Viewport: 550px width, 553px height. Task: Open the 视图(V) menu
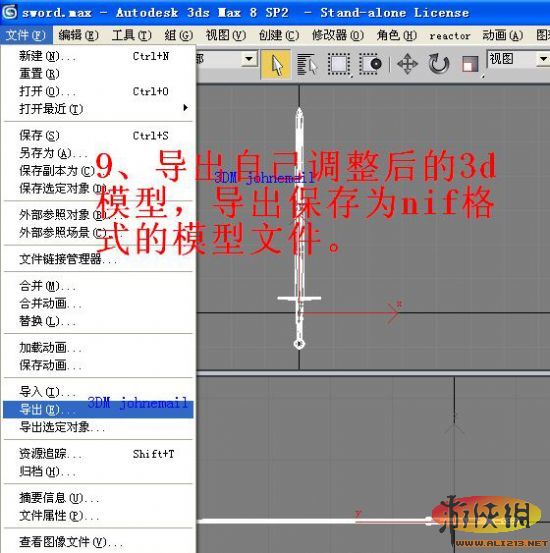pyautogui.click(x=226, y=35)
